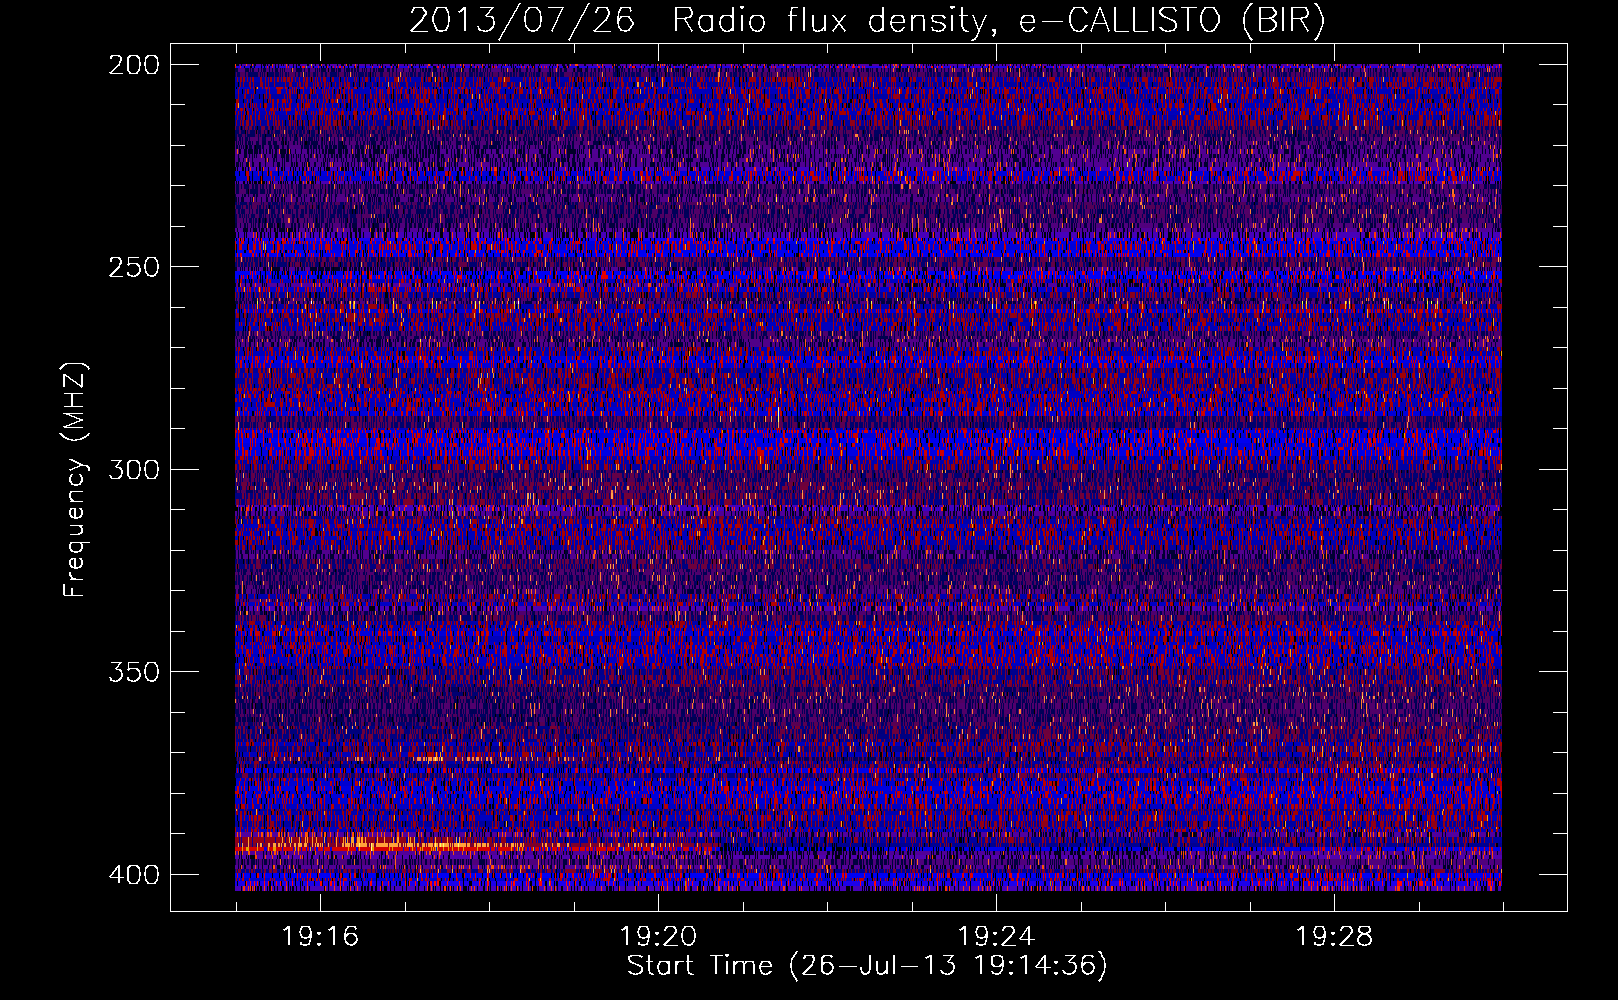The image size is (1618, 1000).
Task: Click the bright yellow burst near 395 MHz
Action: pyautogui.click(x=400, y=845)
